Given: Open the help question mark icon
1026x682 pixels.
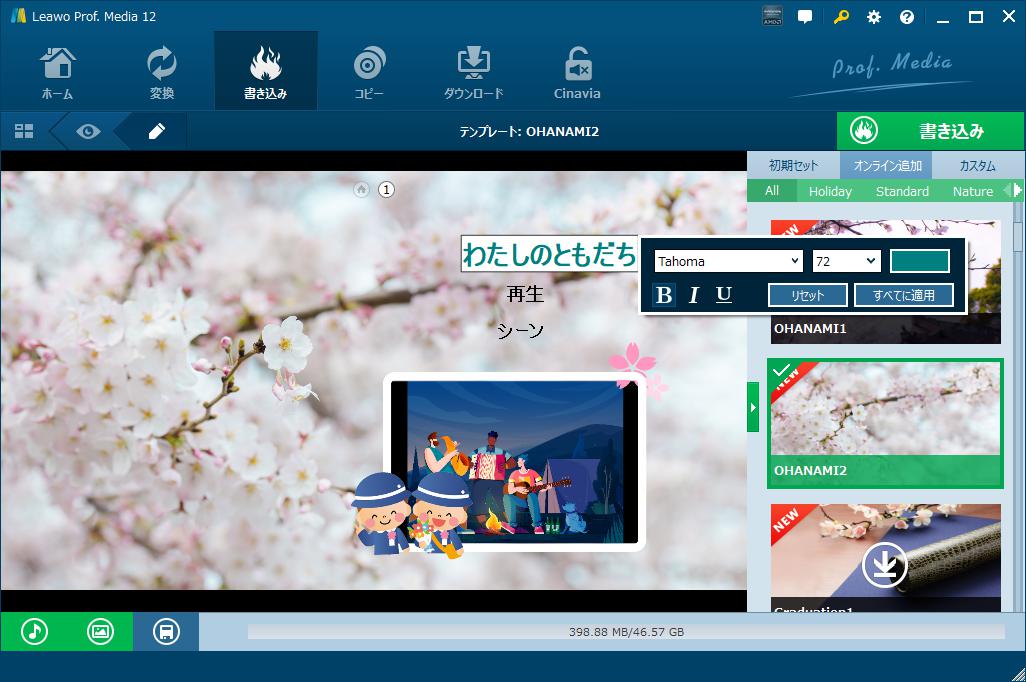Looking at the screenshot, I should click(x=907, y=17).
